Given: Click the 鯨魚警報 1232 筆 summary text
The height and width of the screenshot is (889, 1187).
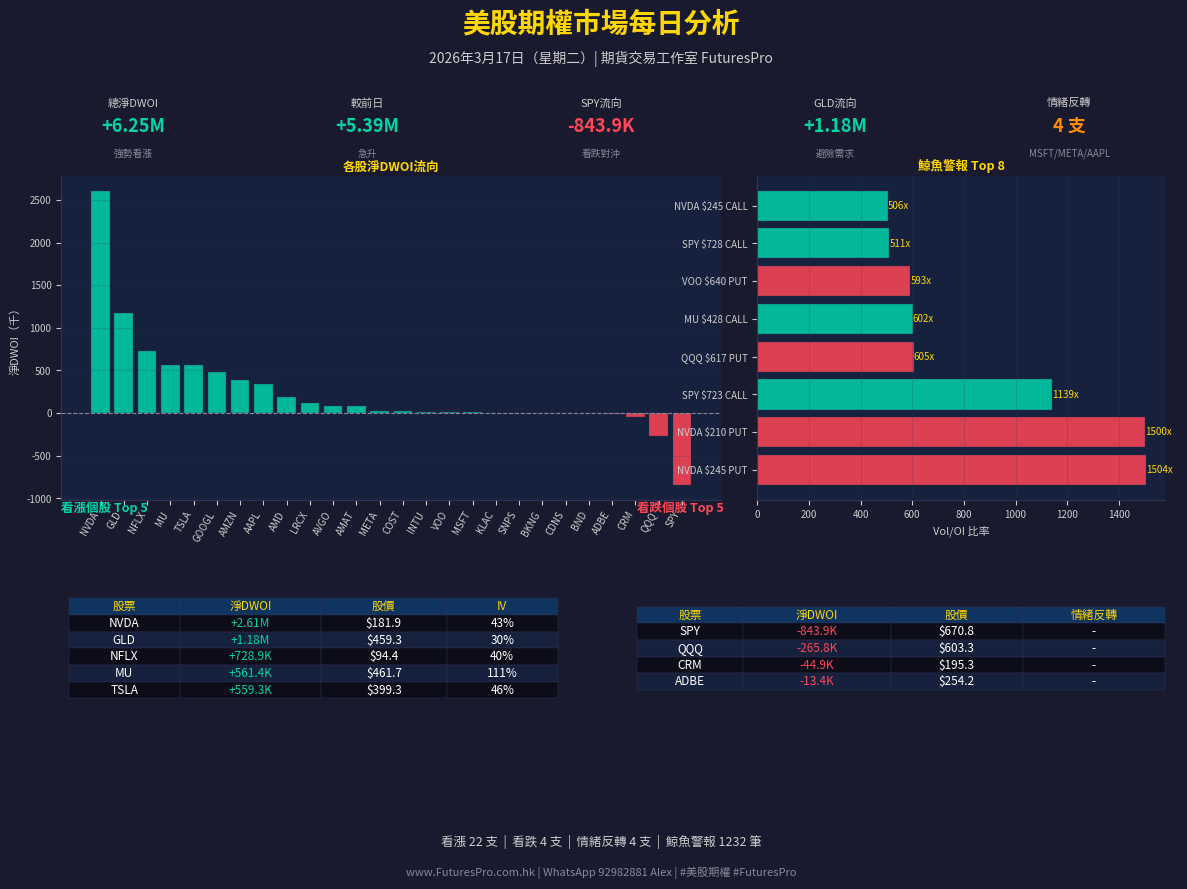Looking at the screenshot, I should coord(713,841).
